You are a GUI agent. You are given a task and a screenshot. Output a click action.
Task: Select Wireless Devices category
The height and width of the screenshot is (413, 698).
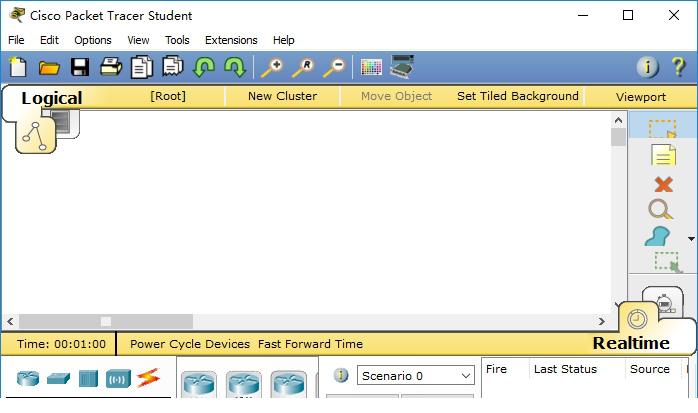point(118,379)
